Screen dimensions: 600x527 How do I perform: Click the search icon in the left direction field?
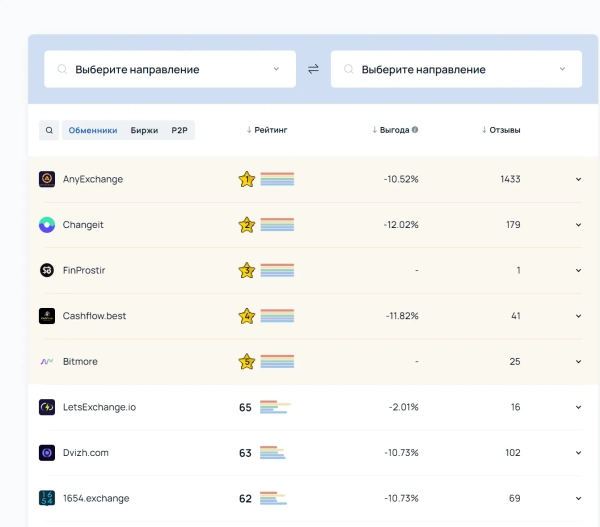click(62, 69)
